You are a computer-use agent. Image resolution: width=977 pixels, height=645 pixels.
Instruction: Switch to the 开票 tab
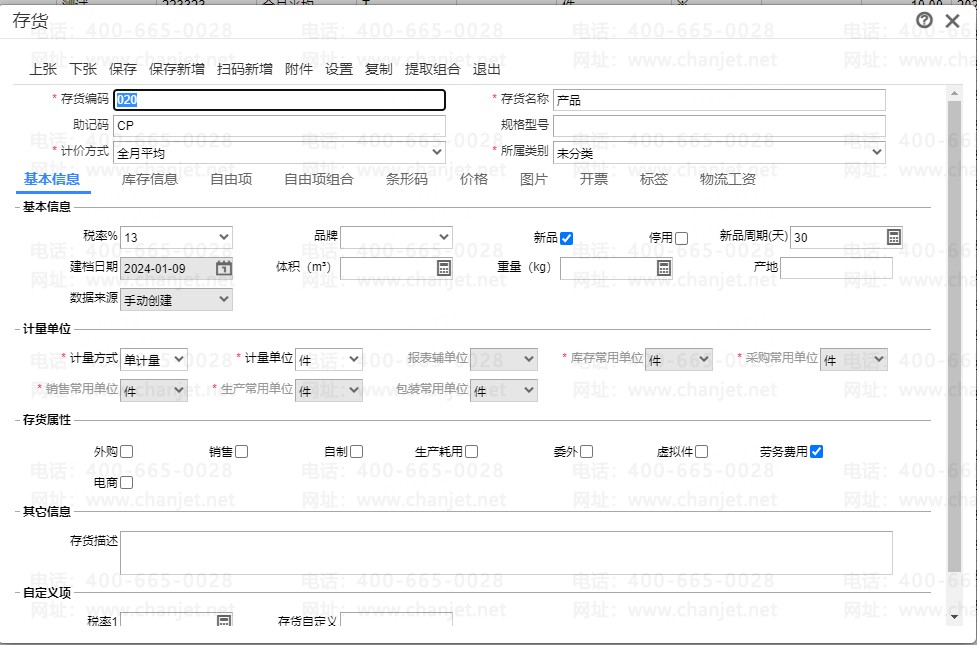coord(594,179)
